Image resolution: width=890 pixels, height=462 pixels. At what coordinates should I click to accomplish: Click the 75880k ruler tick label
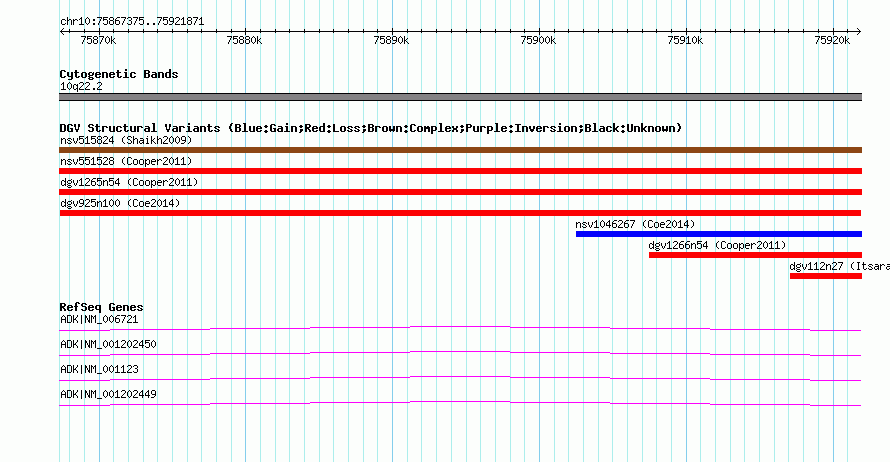pos(244,40)
